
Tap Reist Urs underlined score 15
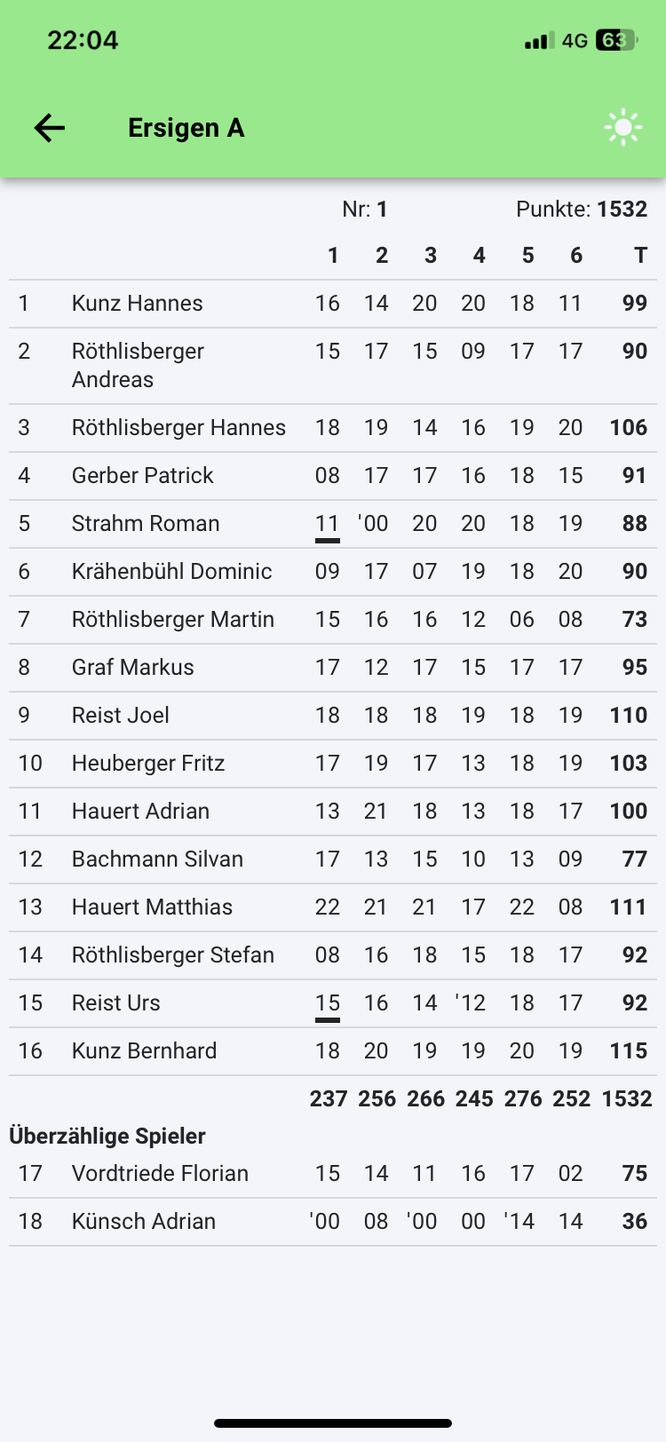327,1004
